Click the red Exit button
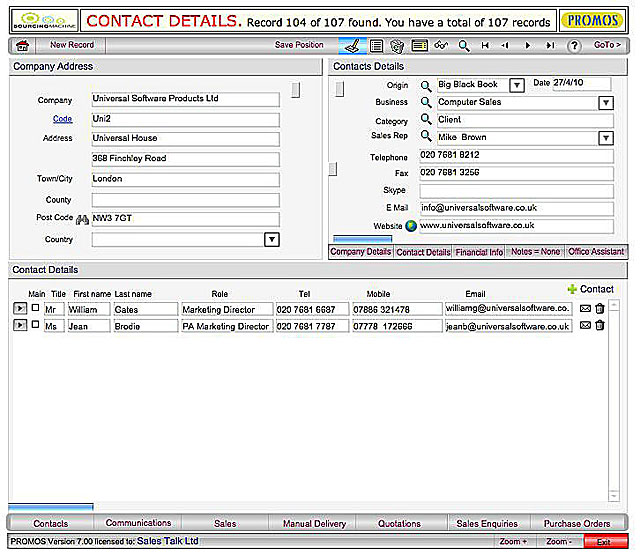Image resolution: width=640 pixels, height=554 pixels. pos(605,542)
